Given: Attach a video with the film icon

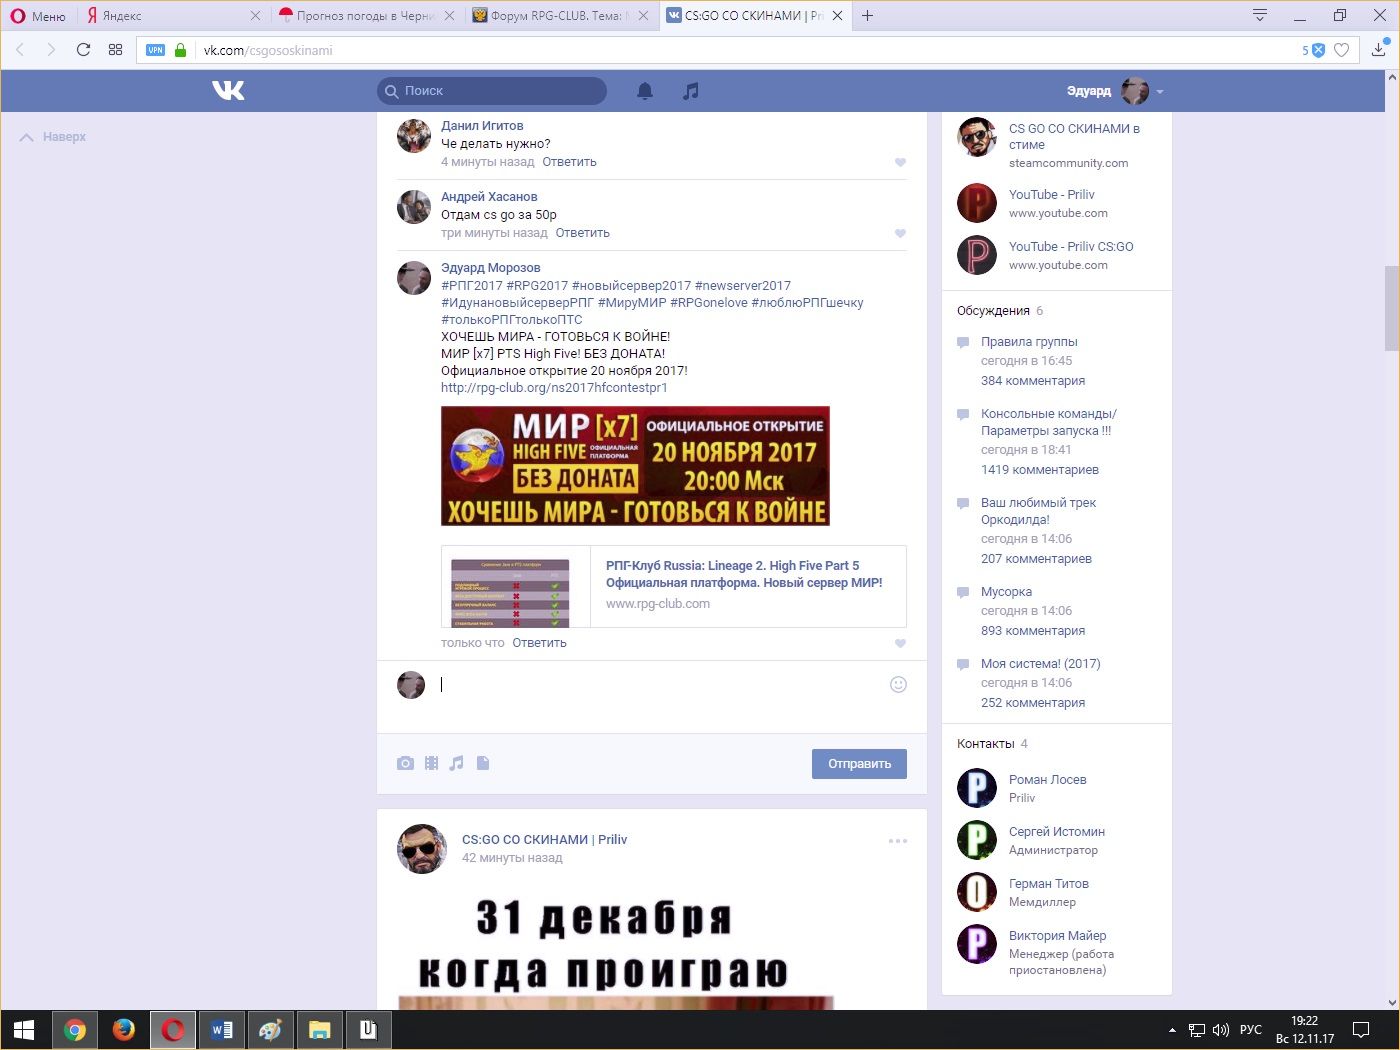Looking at the screenshot, I should 431,763.
